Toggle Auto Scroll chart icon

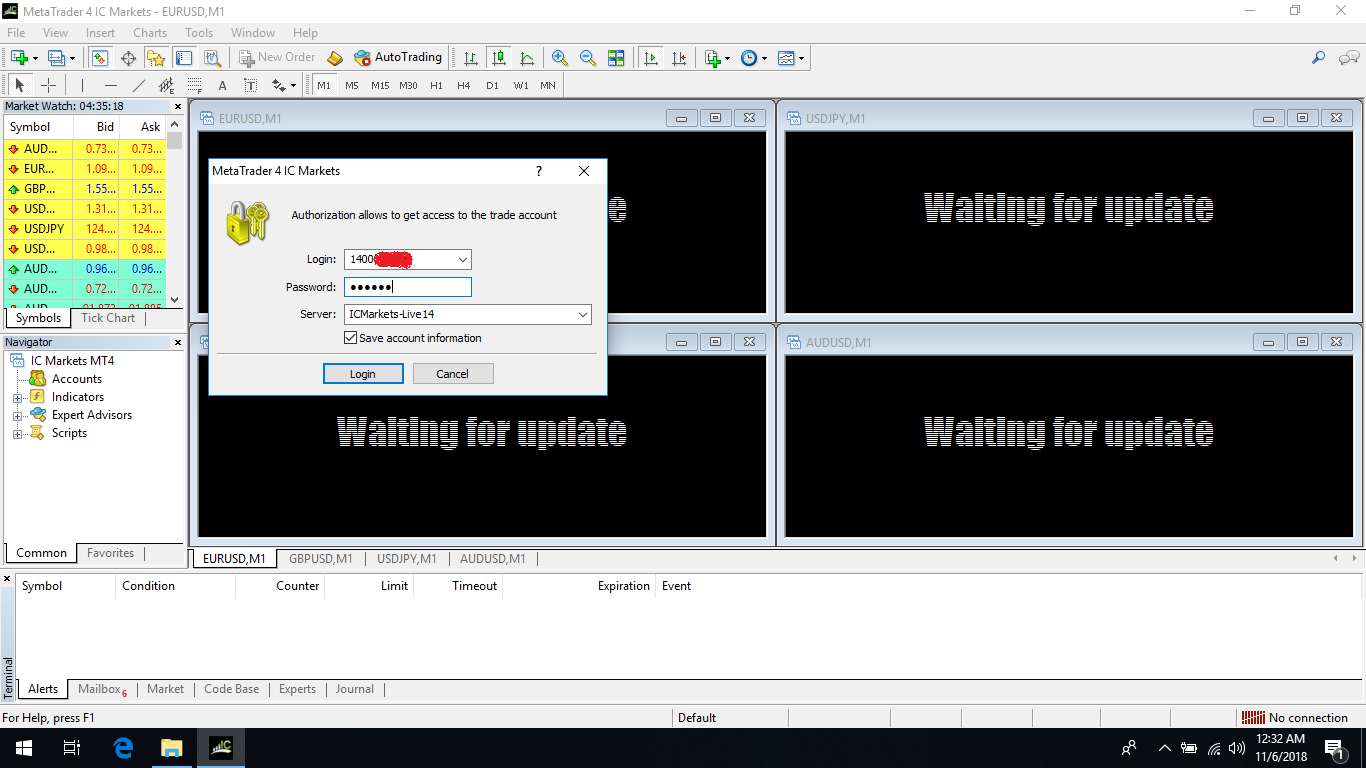[651, 58]
